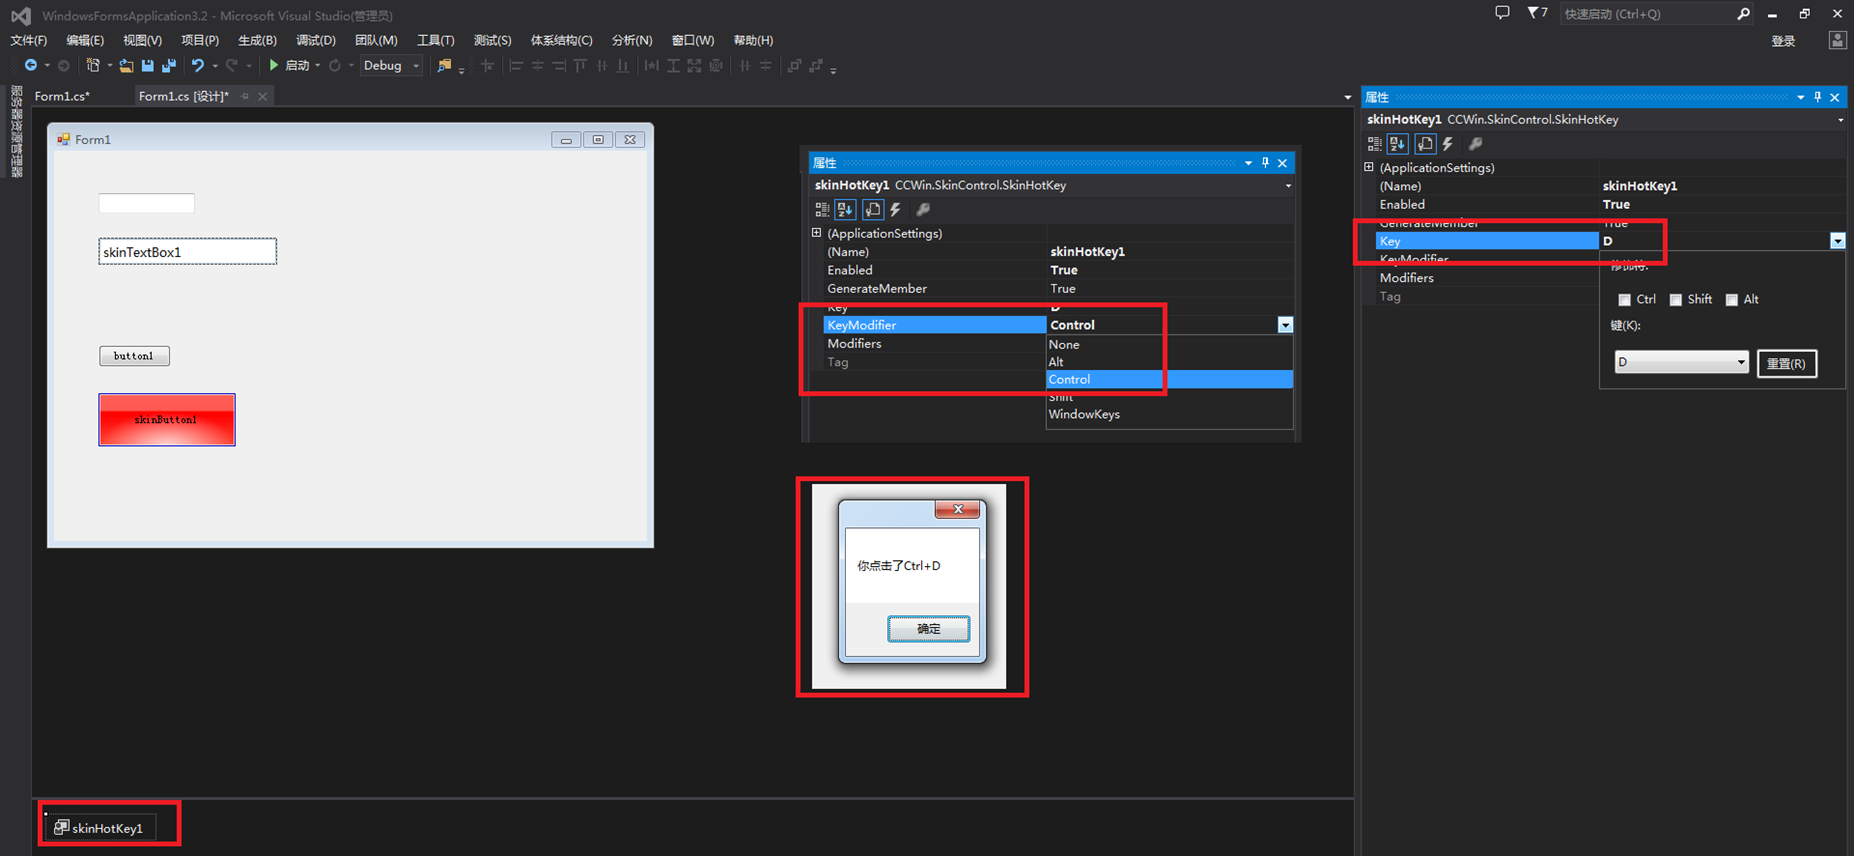
Task: Click the Find in Files toolbar icon
Action: coord(444,66)
